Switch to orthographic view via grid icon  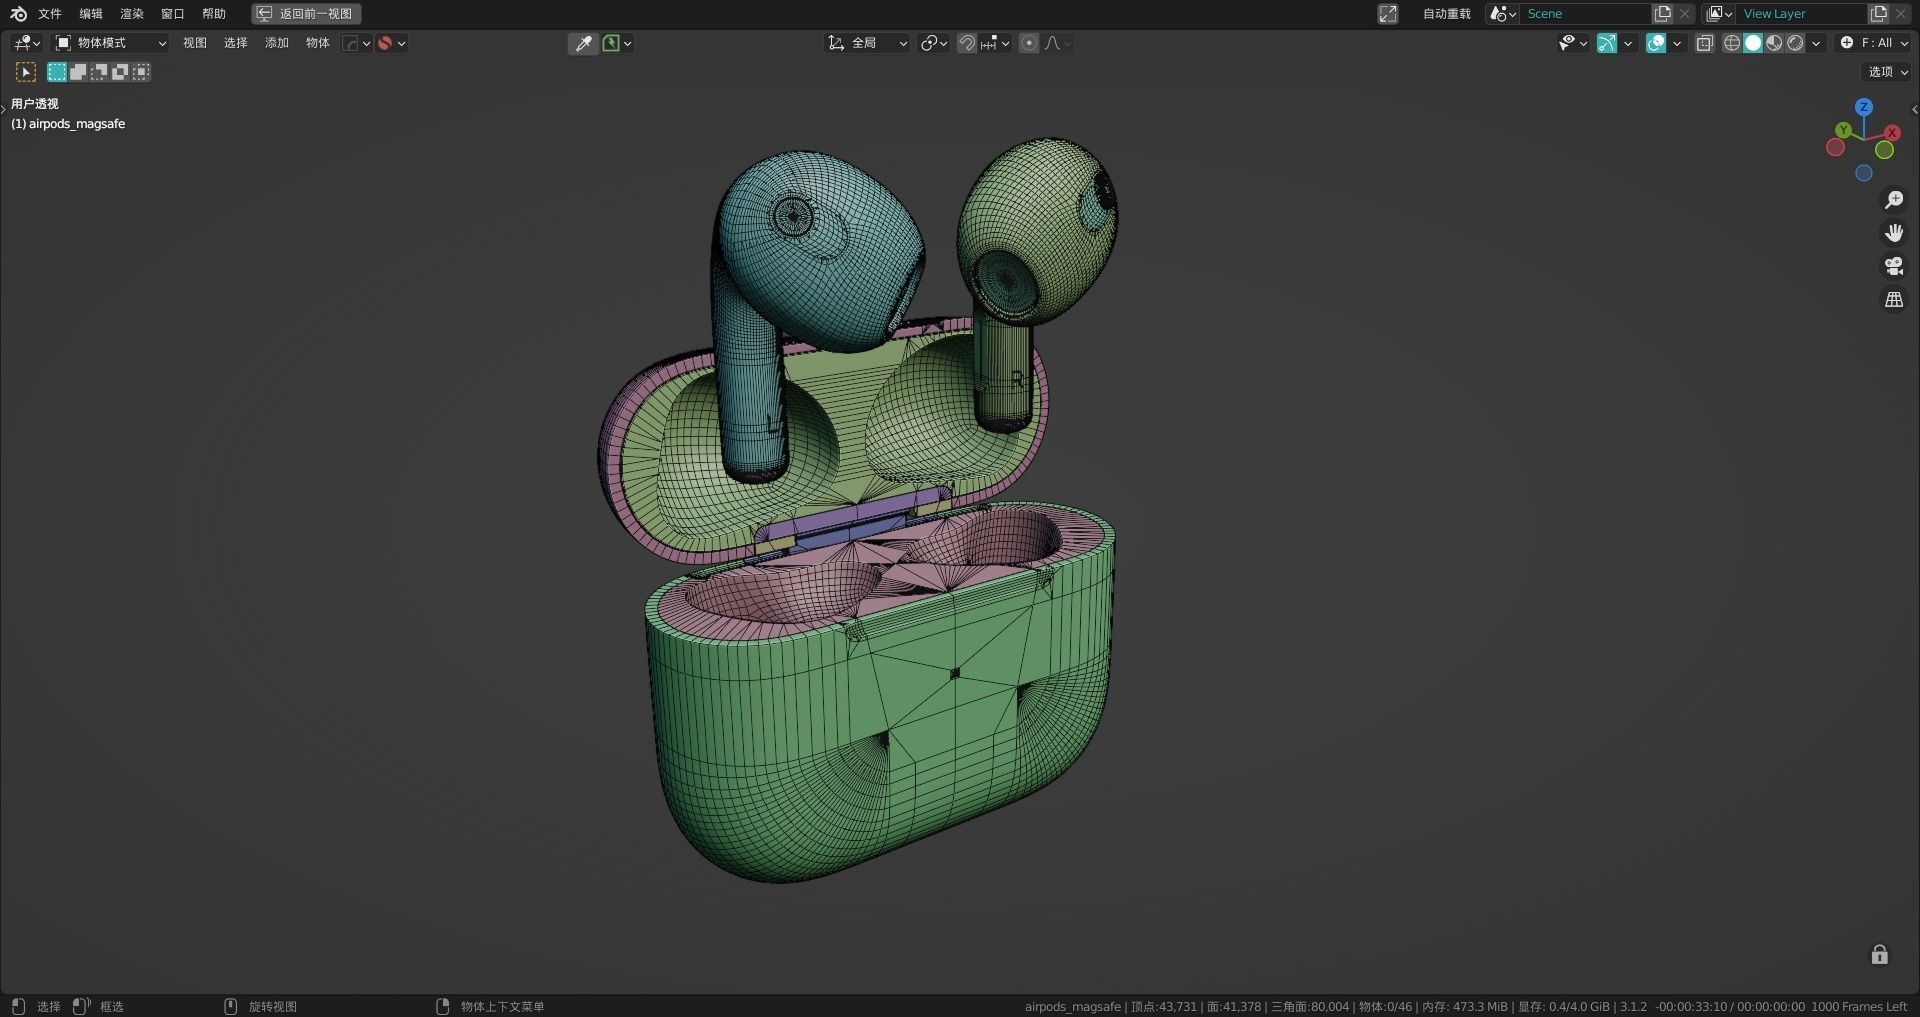point(1893,299)
